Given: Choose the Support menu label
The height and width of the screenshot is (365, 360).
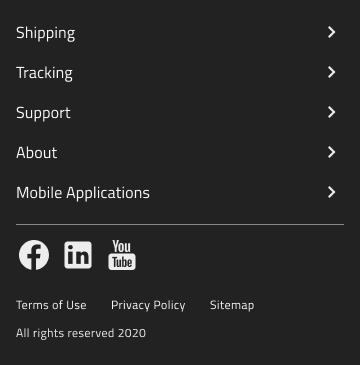Looking at the screenshot, I should [x=43, y=113].
